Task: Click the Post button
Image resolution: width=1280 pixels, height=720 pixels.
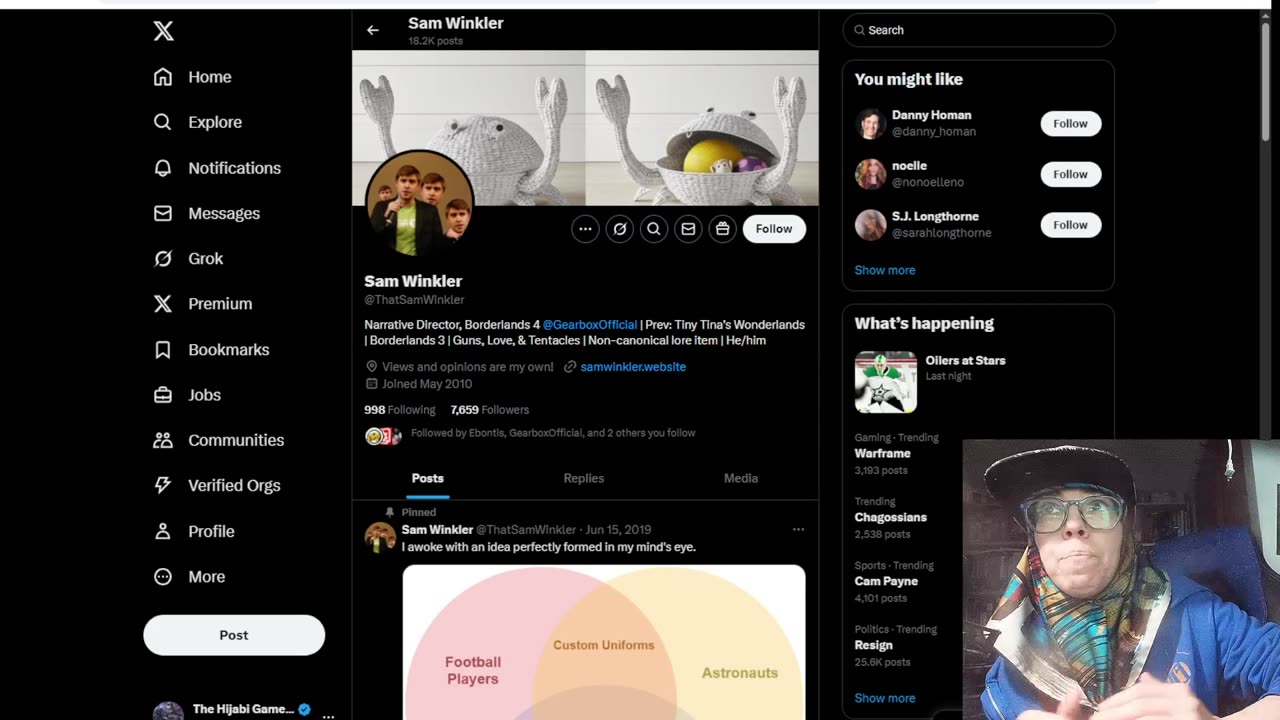Action: pos(234,635)
